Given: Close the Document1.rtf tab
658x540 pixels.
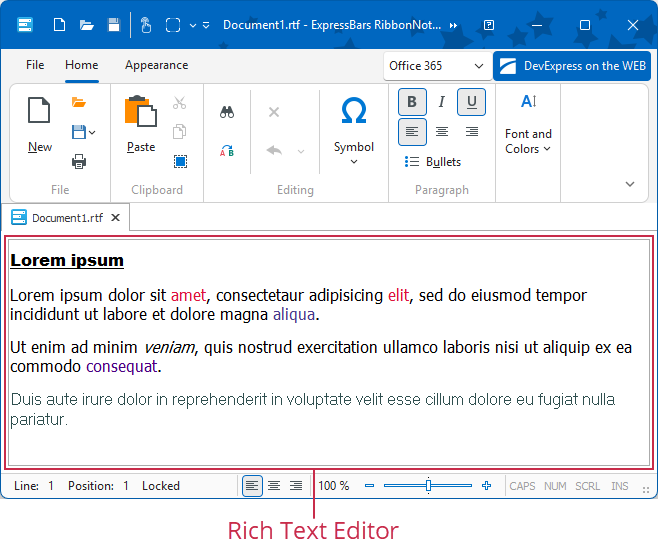Looking at the screenshot, I should pyautogui.click(x=115, y=217).
